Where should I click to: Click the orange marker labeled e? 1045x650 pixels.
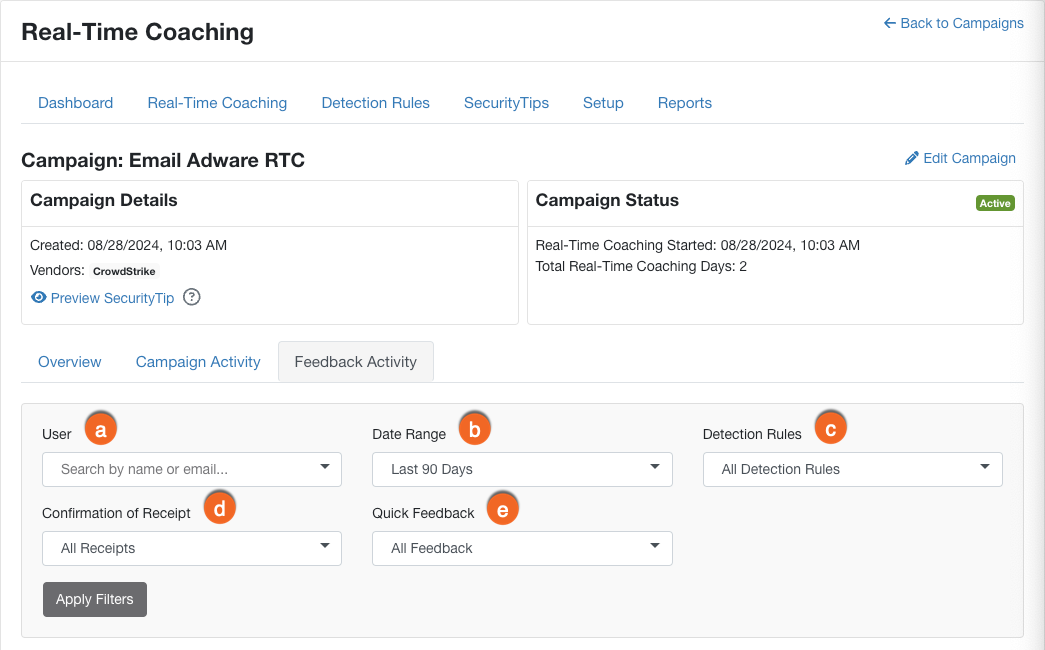(x=503, y=507)
